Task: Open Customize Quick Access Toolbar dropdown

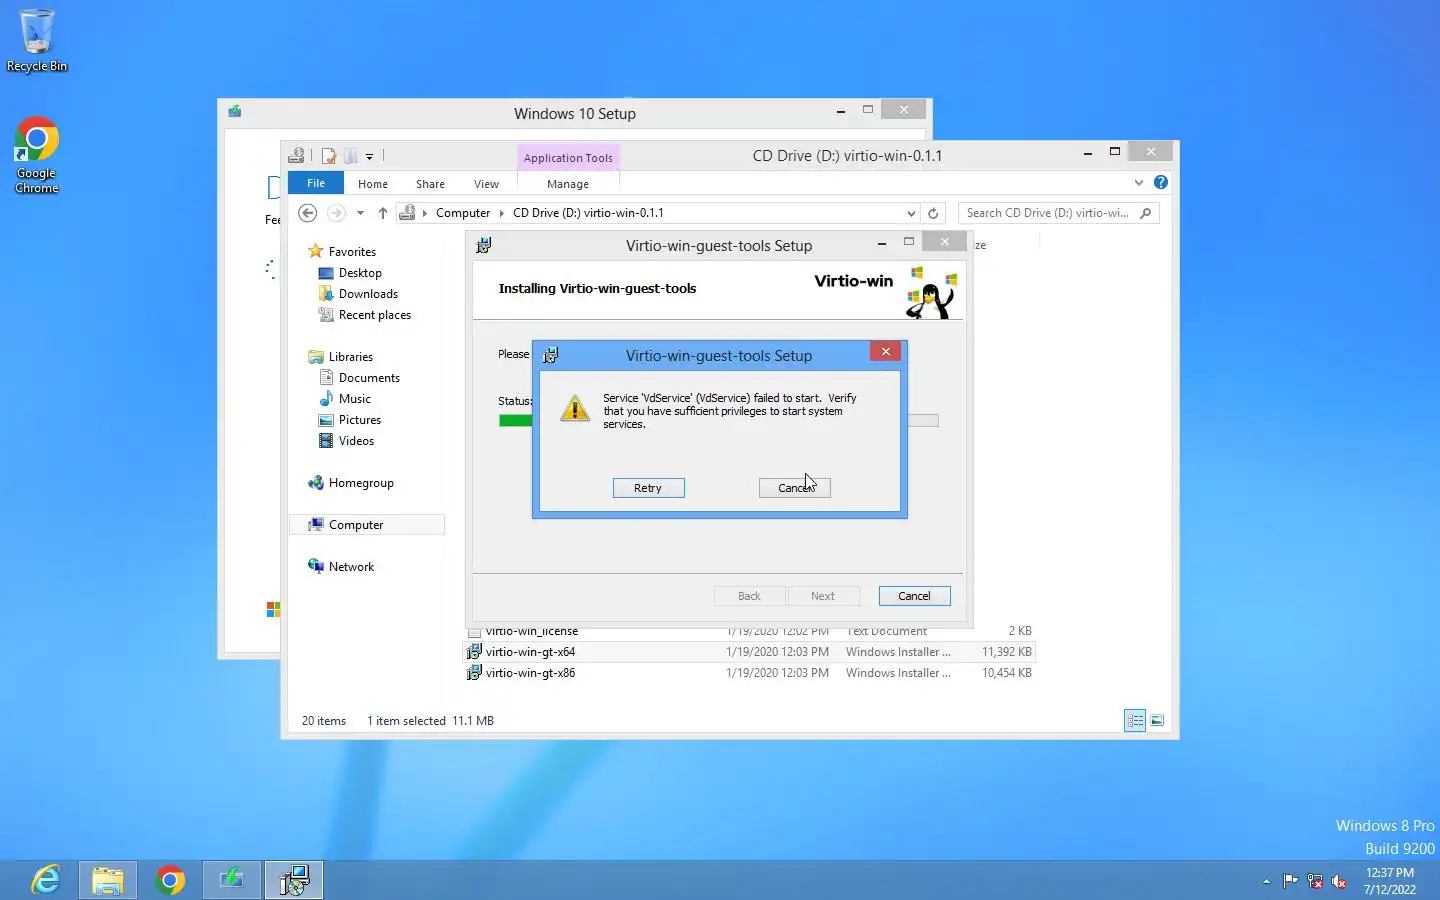Action: point(369,157)
